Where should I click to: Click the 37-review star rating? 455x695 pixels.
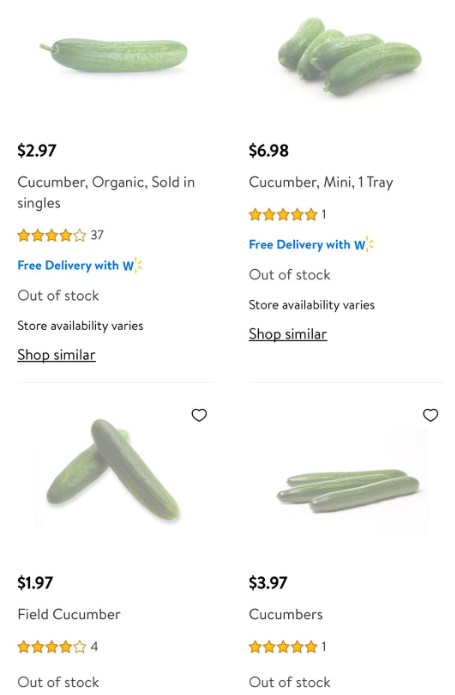pyautogui.click(x=60, y=235)
